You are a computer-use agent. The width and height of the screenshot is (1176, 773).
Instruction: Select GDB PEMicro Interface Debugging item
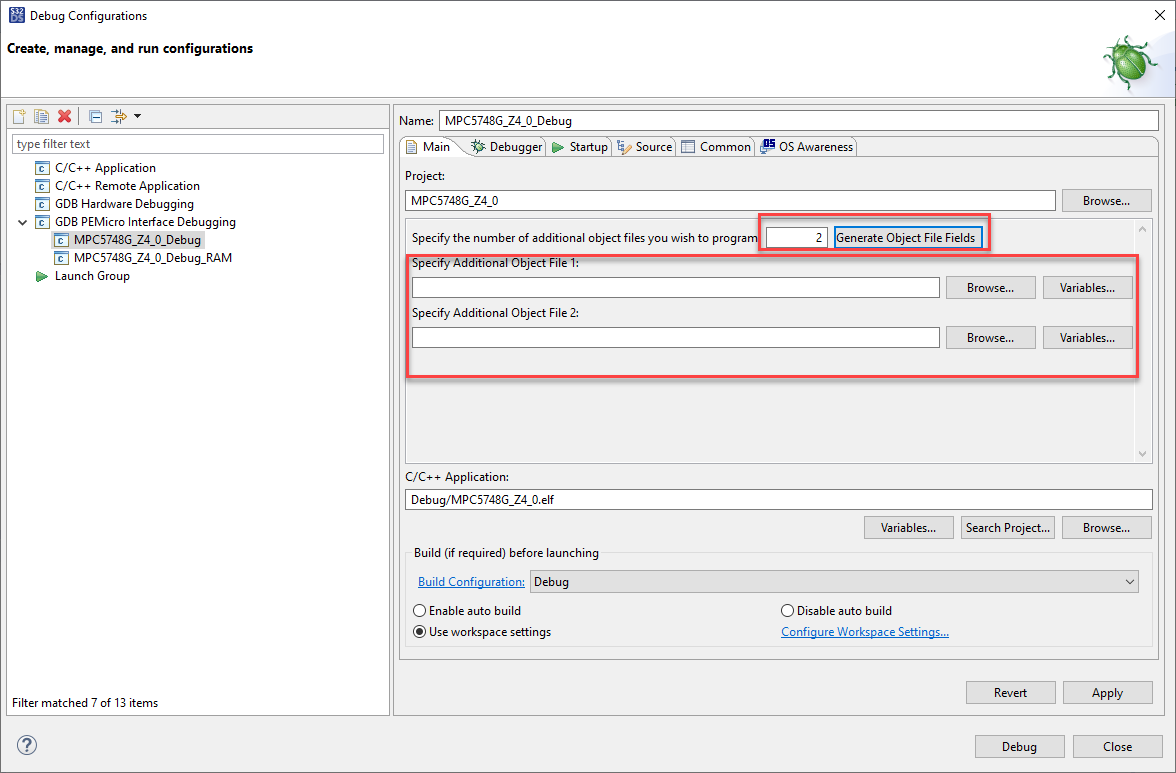(145, 222)
